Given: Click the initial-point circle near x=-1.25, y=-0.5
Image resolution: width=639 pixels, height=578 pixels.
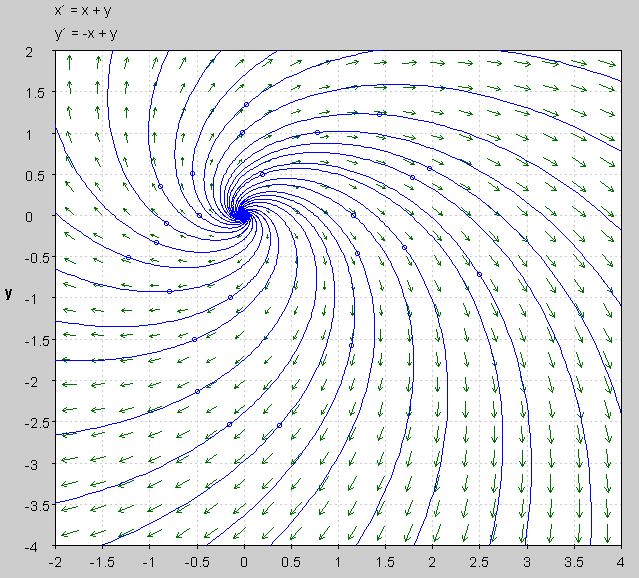Looking at the screenshot, I should tap(128, 257).
